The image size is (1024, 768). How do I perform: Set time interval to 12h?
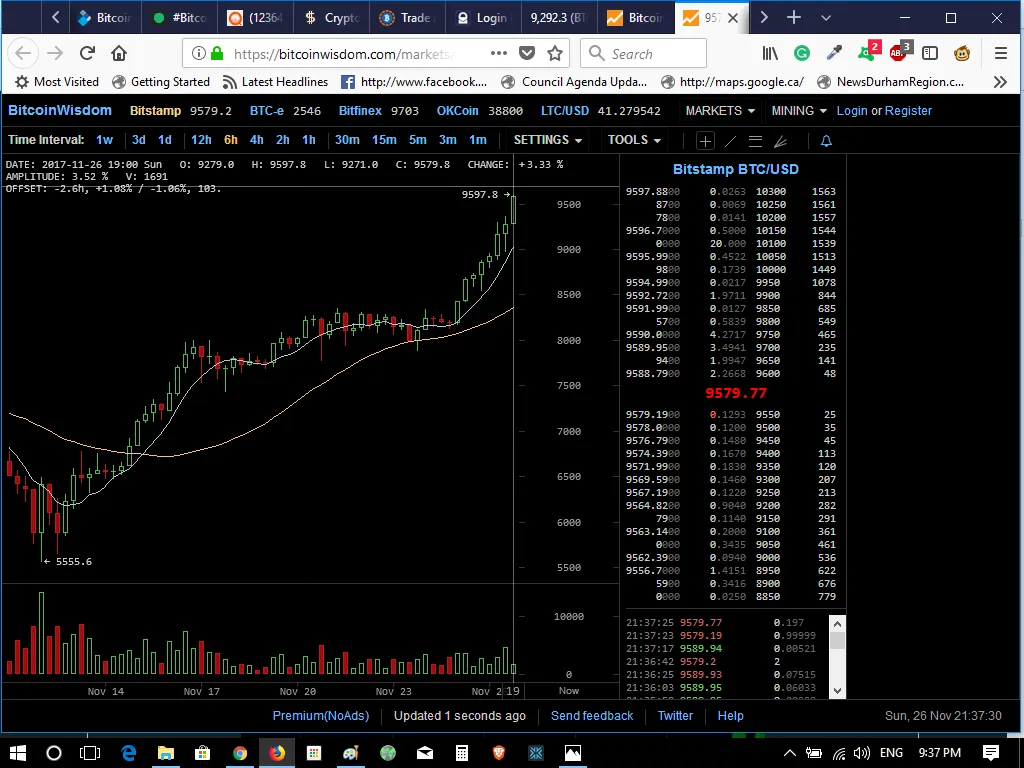201,140
